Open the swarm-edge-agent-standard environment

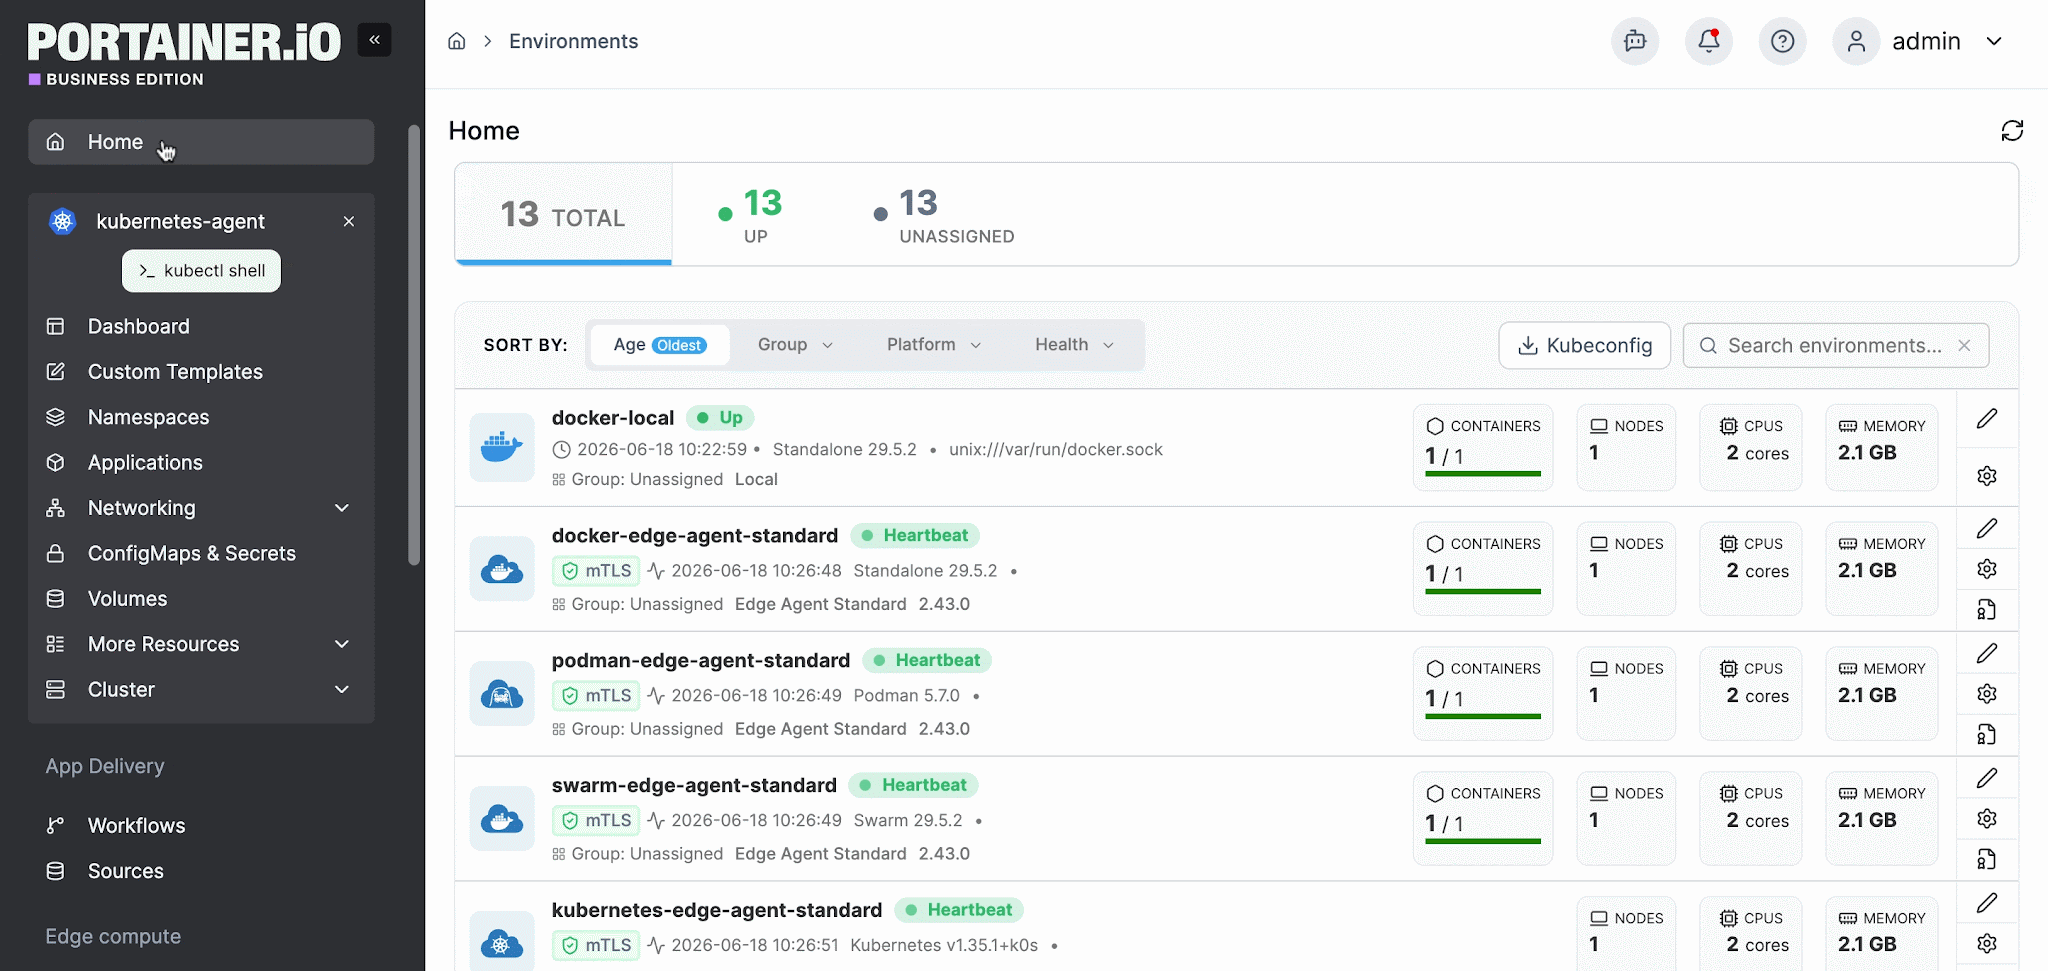tap(694, 786)
